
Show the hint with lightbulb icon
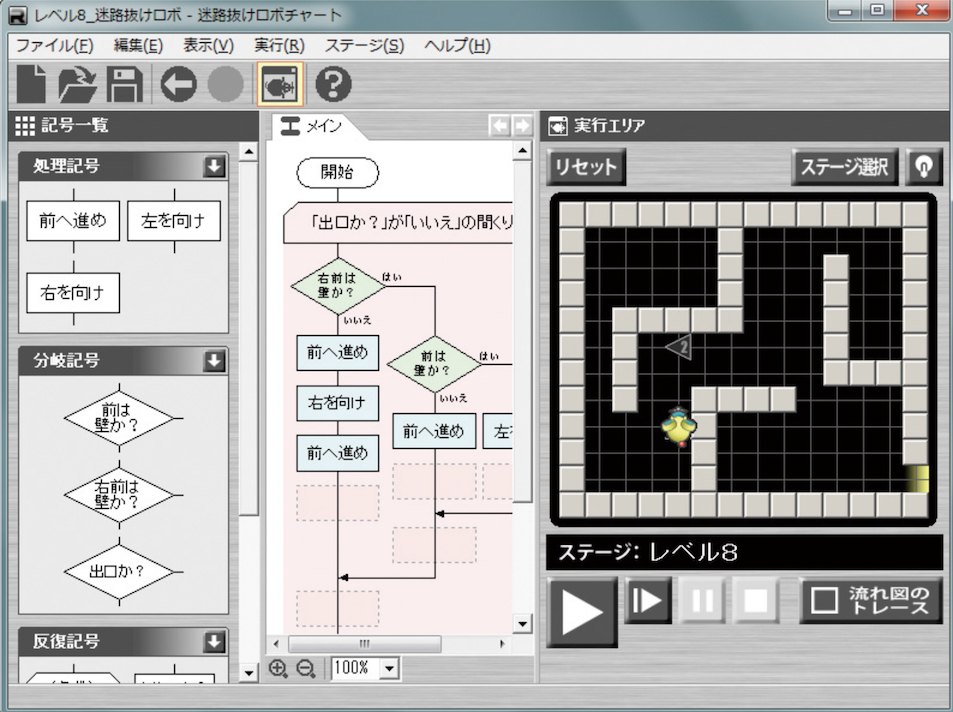[x=924, y=166]
